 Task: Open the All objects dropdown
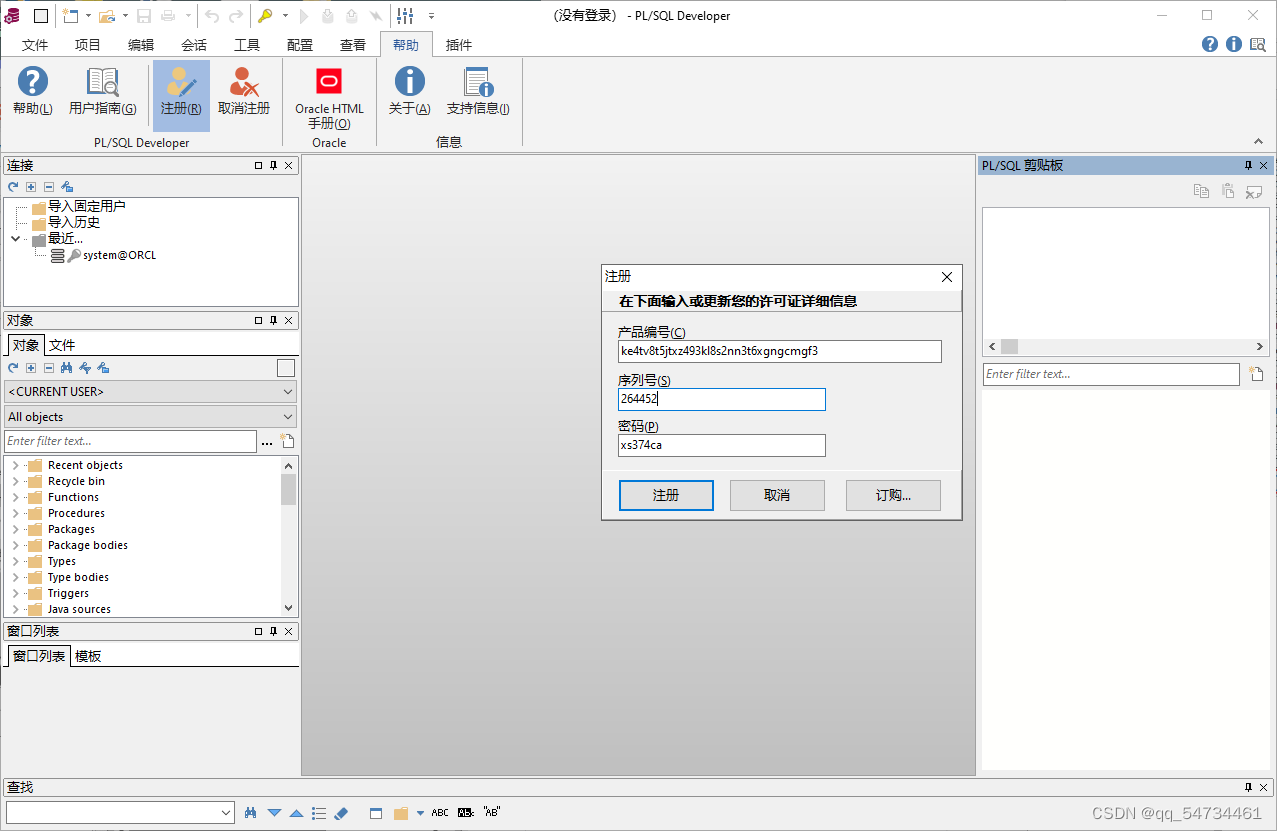pos(151,417)
